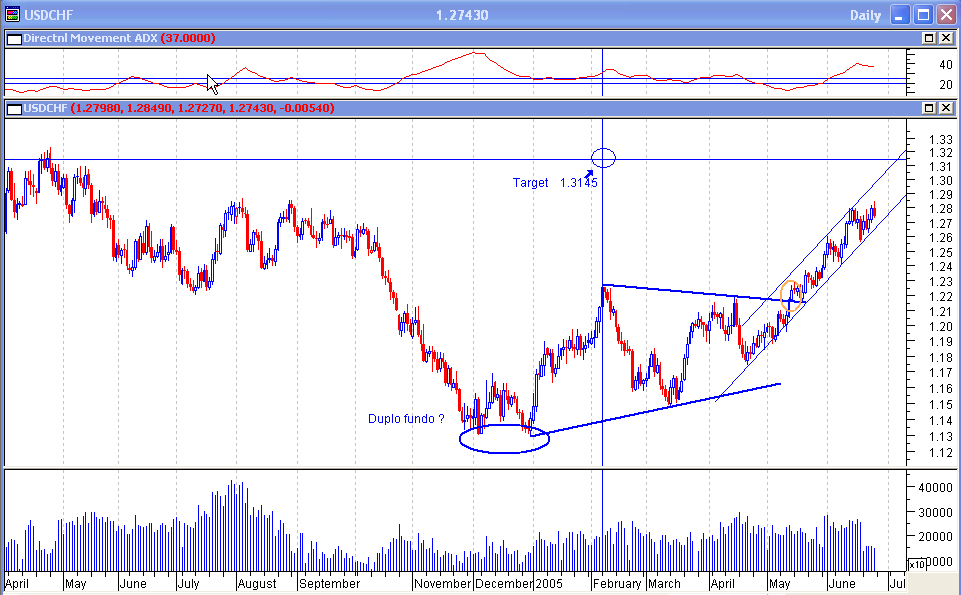Viewport: 961px width, 595px height.
Task: Close the USDCHF price pane
Action: pyautogui.click(x=946, y=108)
